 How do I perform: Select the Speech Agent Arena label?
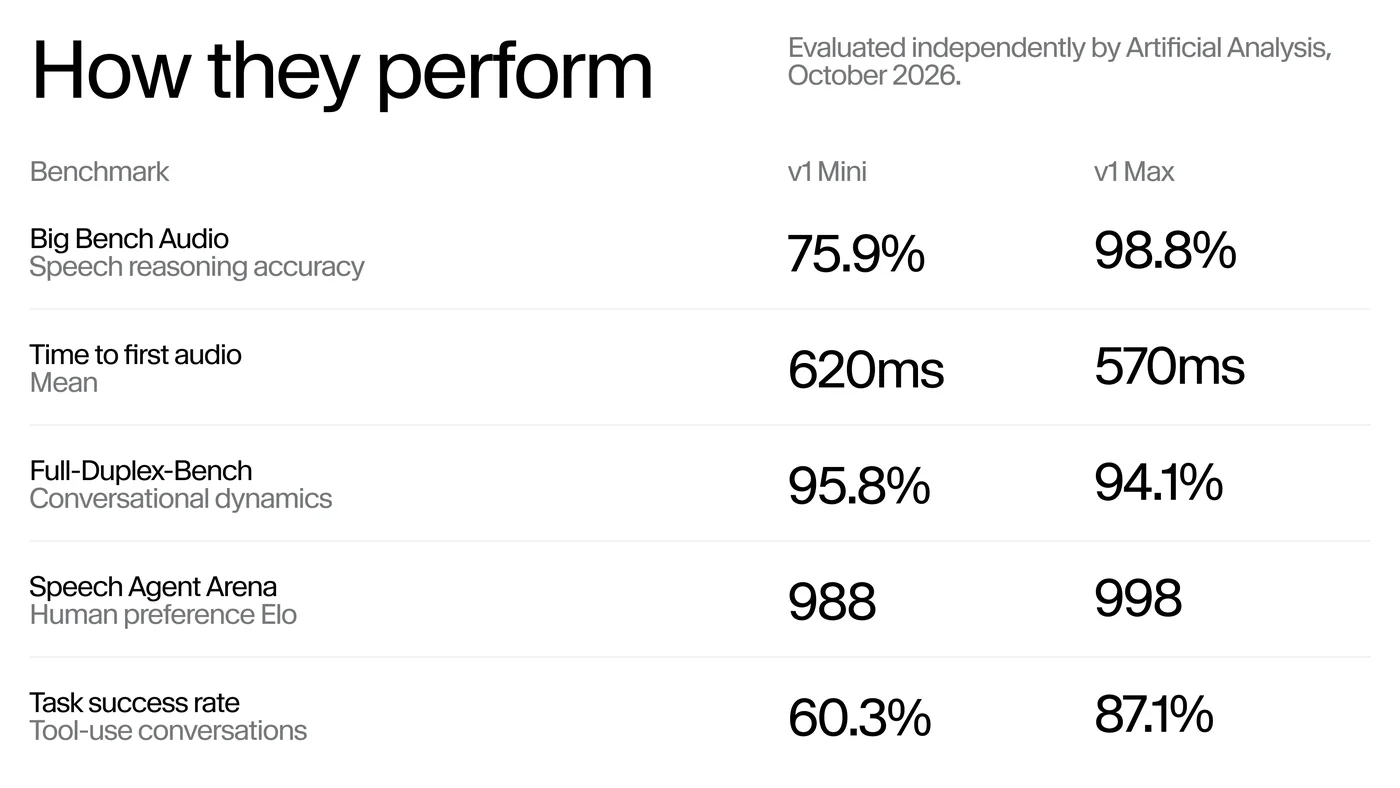coord(153,587)
